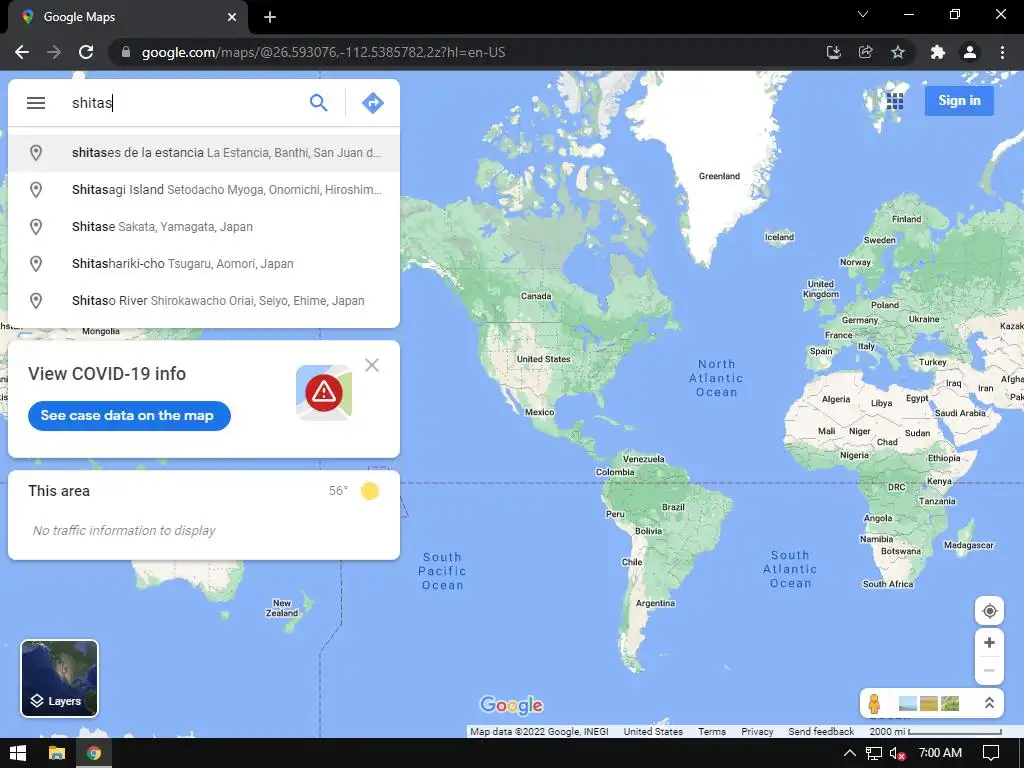Go back in browser history
1024x768 pixels.
coord(22,52)
